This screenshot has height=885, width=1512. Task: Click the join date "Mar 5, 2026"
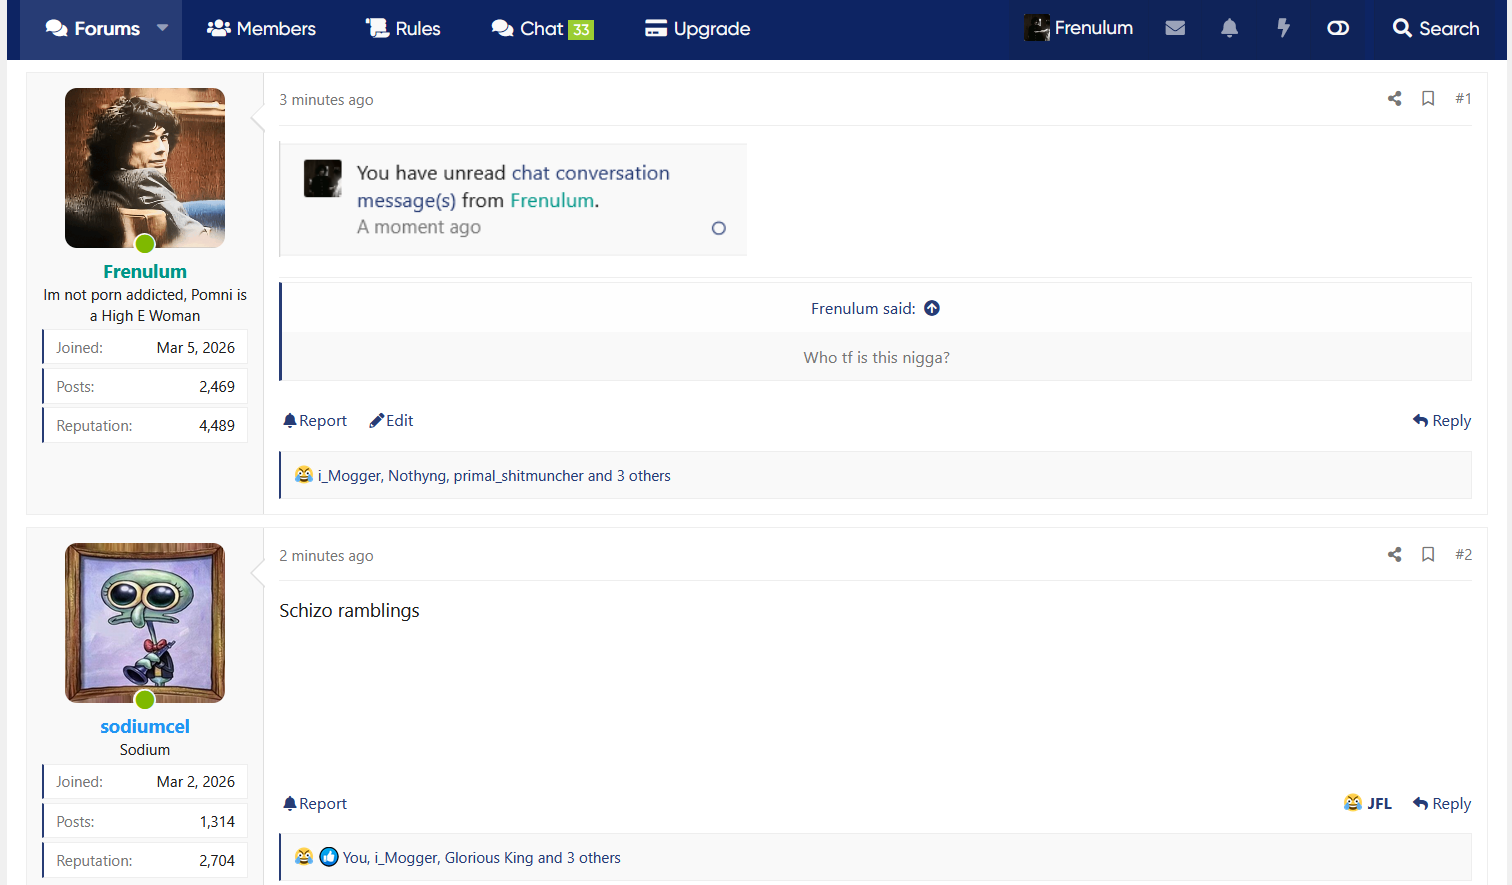click(196, 348)
